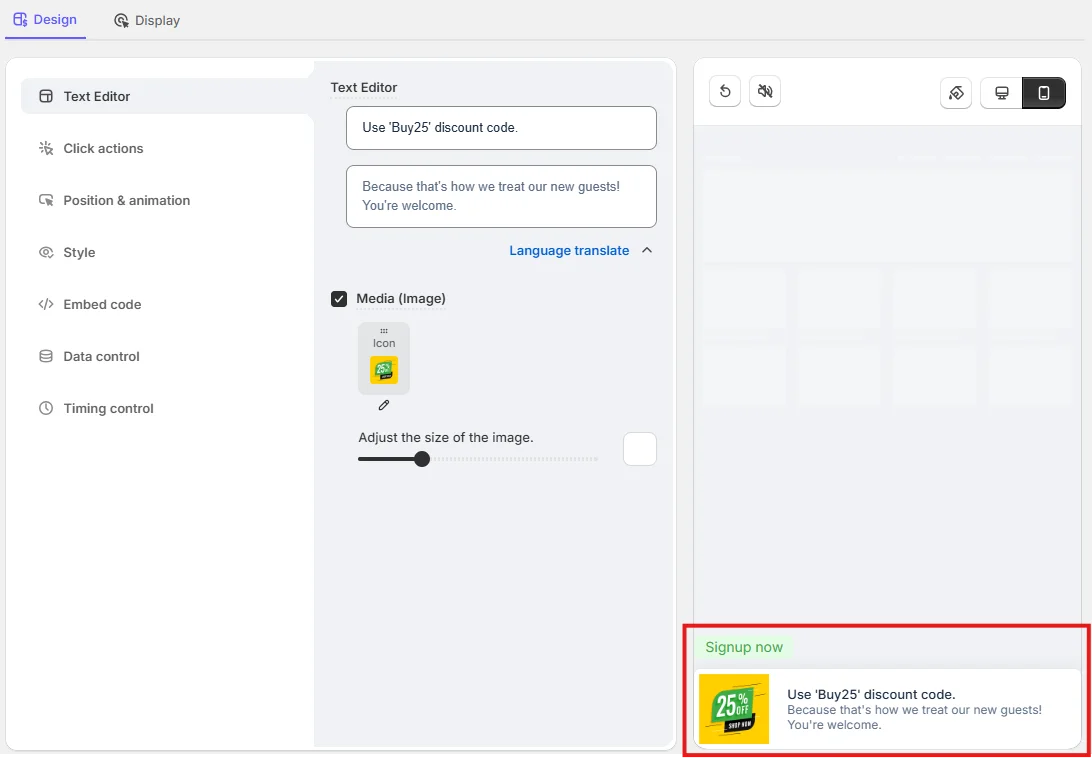Viewport: 1092px width, 758px height.
Task: Uncheck the Media (Image) checkbox
Action: pyautogui.click(x=339, y=299)
